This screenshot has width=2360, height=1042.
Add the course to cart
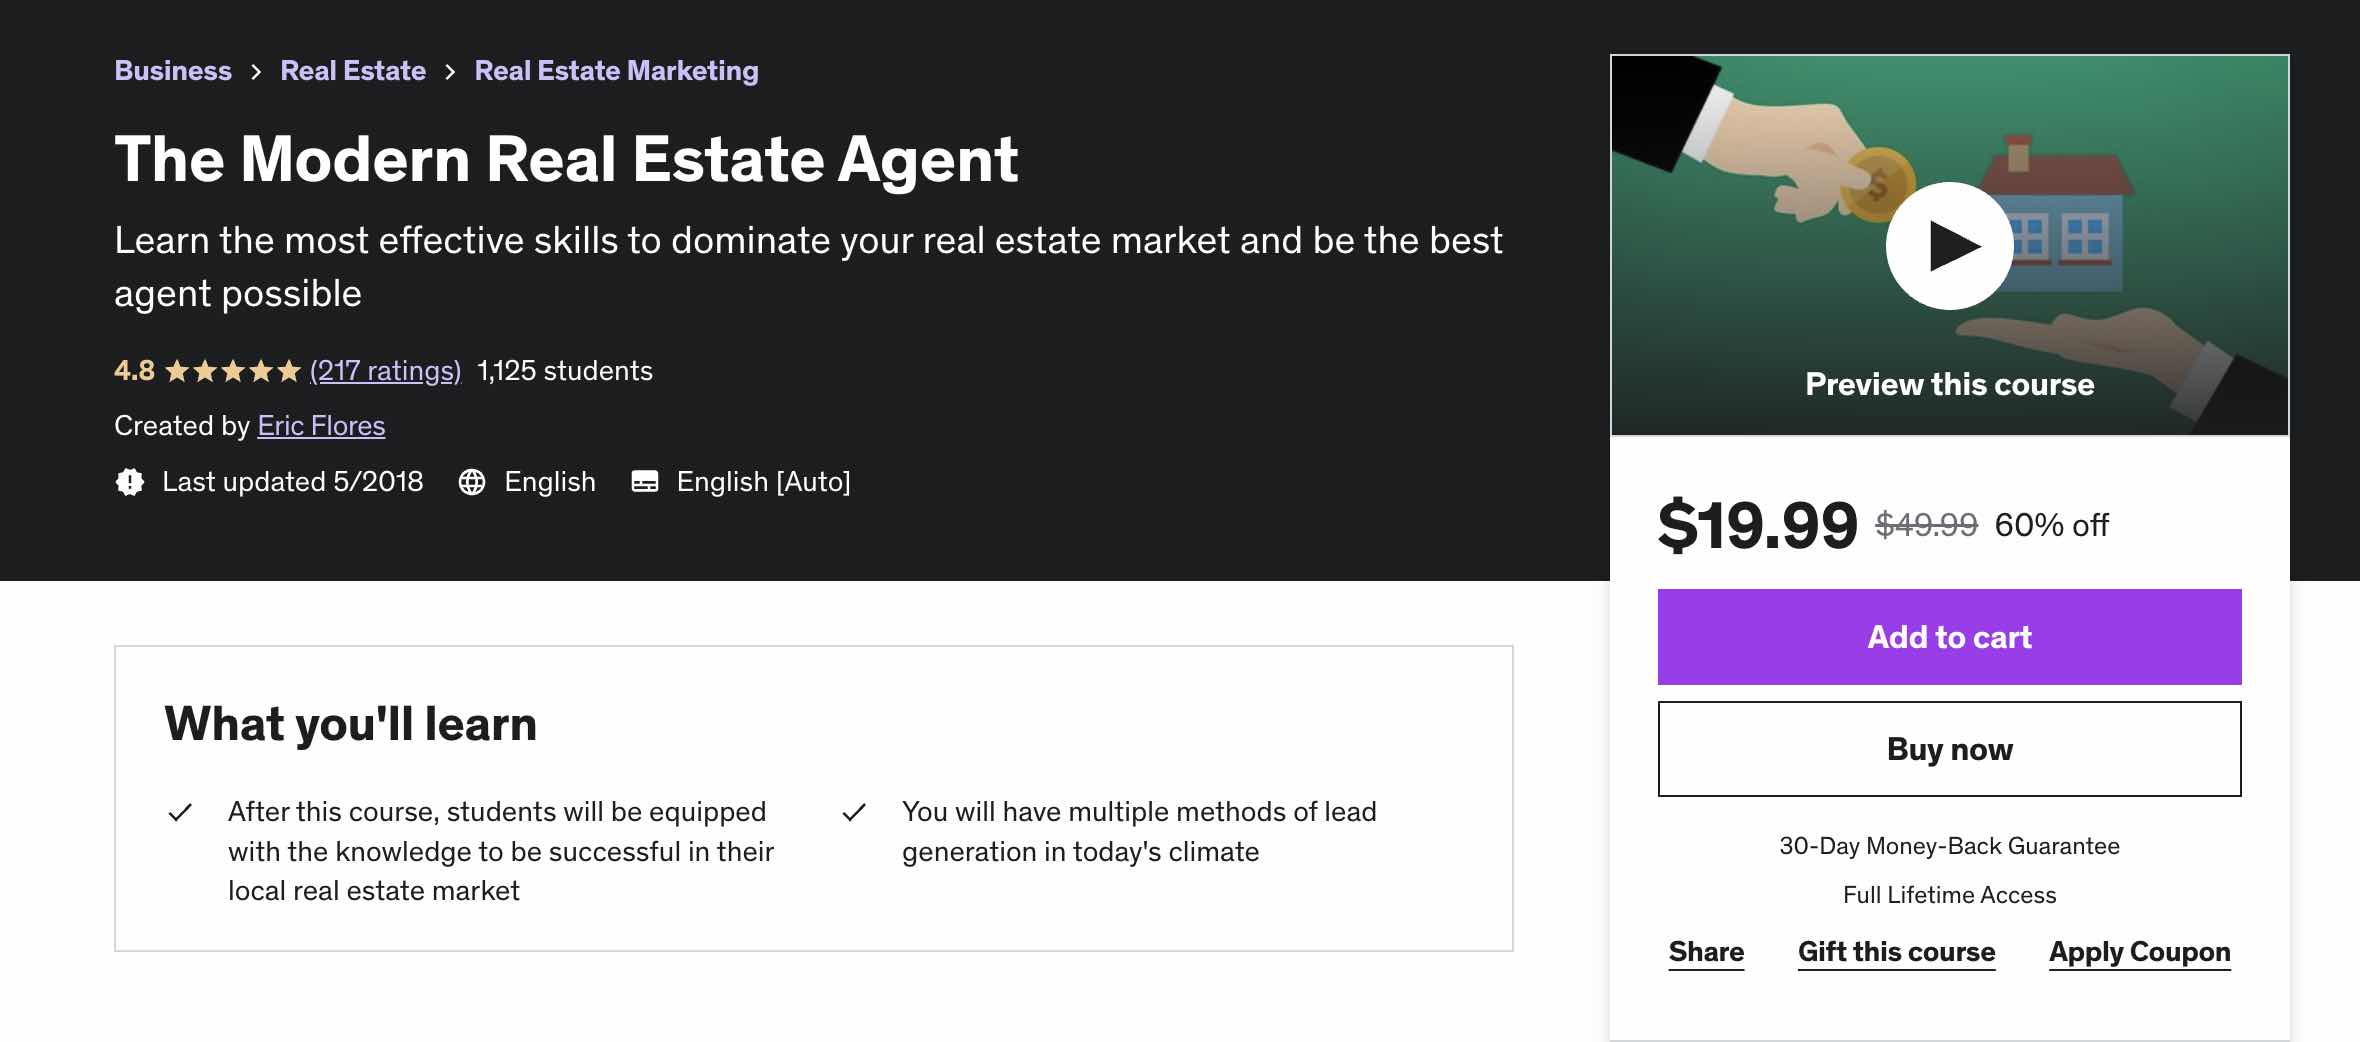click(x=1949, y=637)
